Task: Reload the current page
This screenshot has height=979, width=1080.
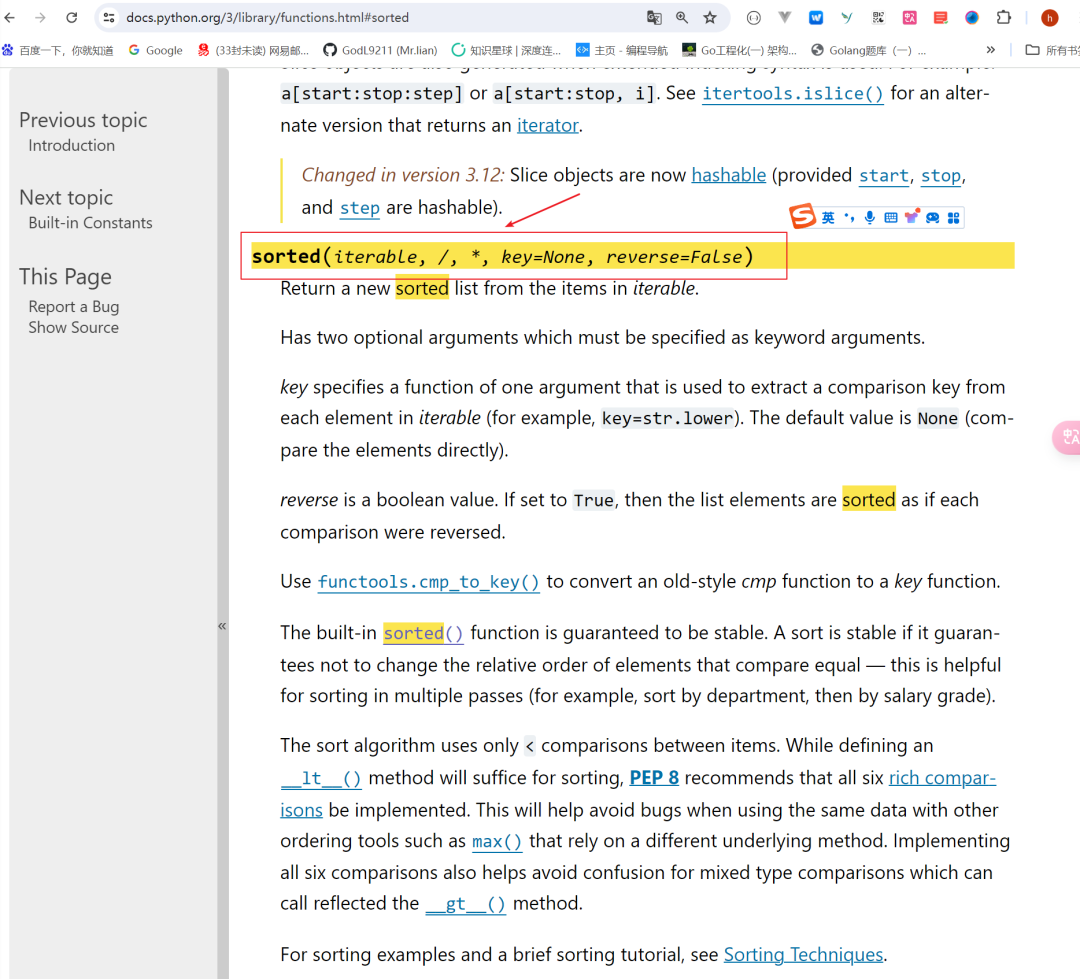Action: click(72, 17)
